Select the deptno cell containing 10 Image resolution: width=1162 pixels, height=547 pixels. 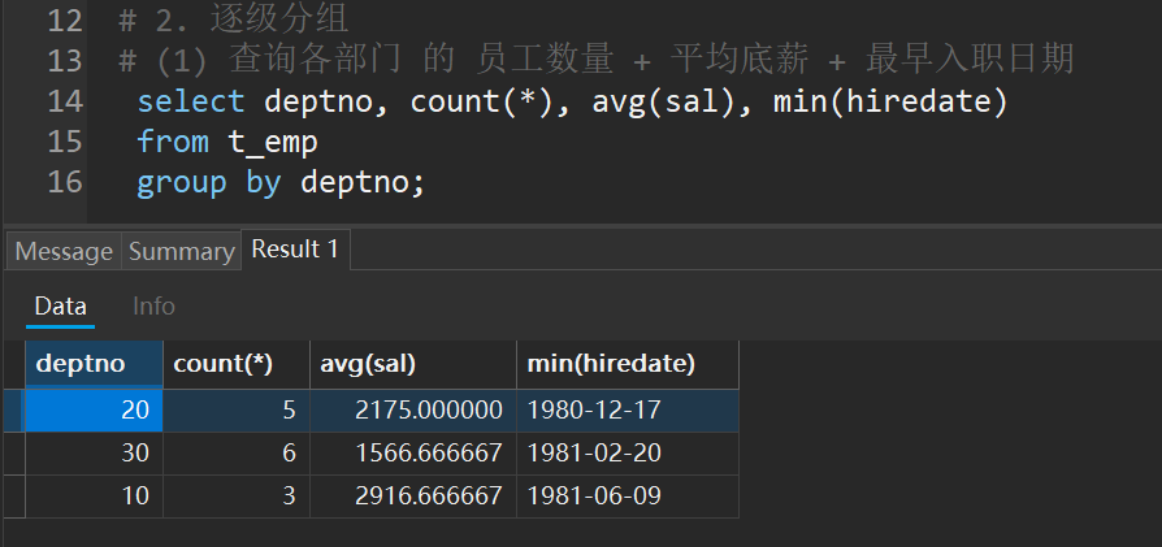[x=94, y=496]
